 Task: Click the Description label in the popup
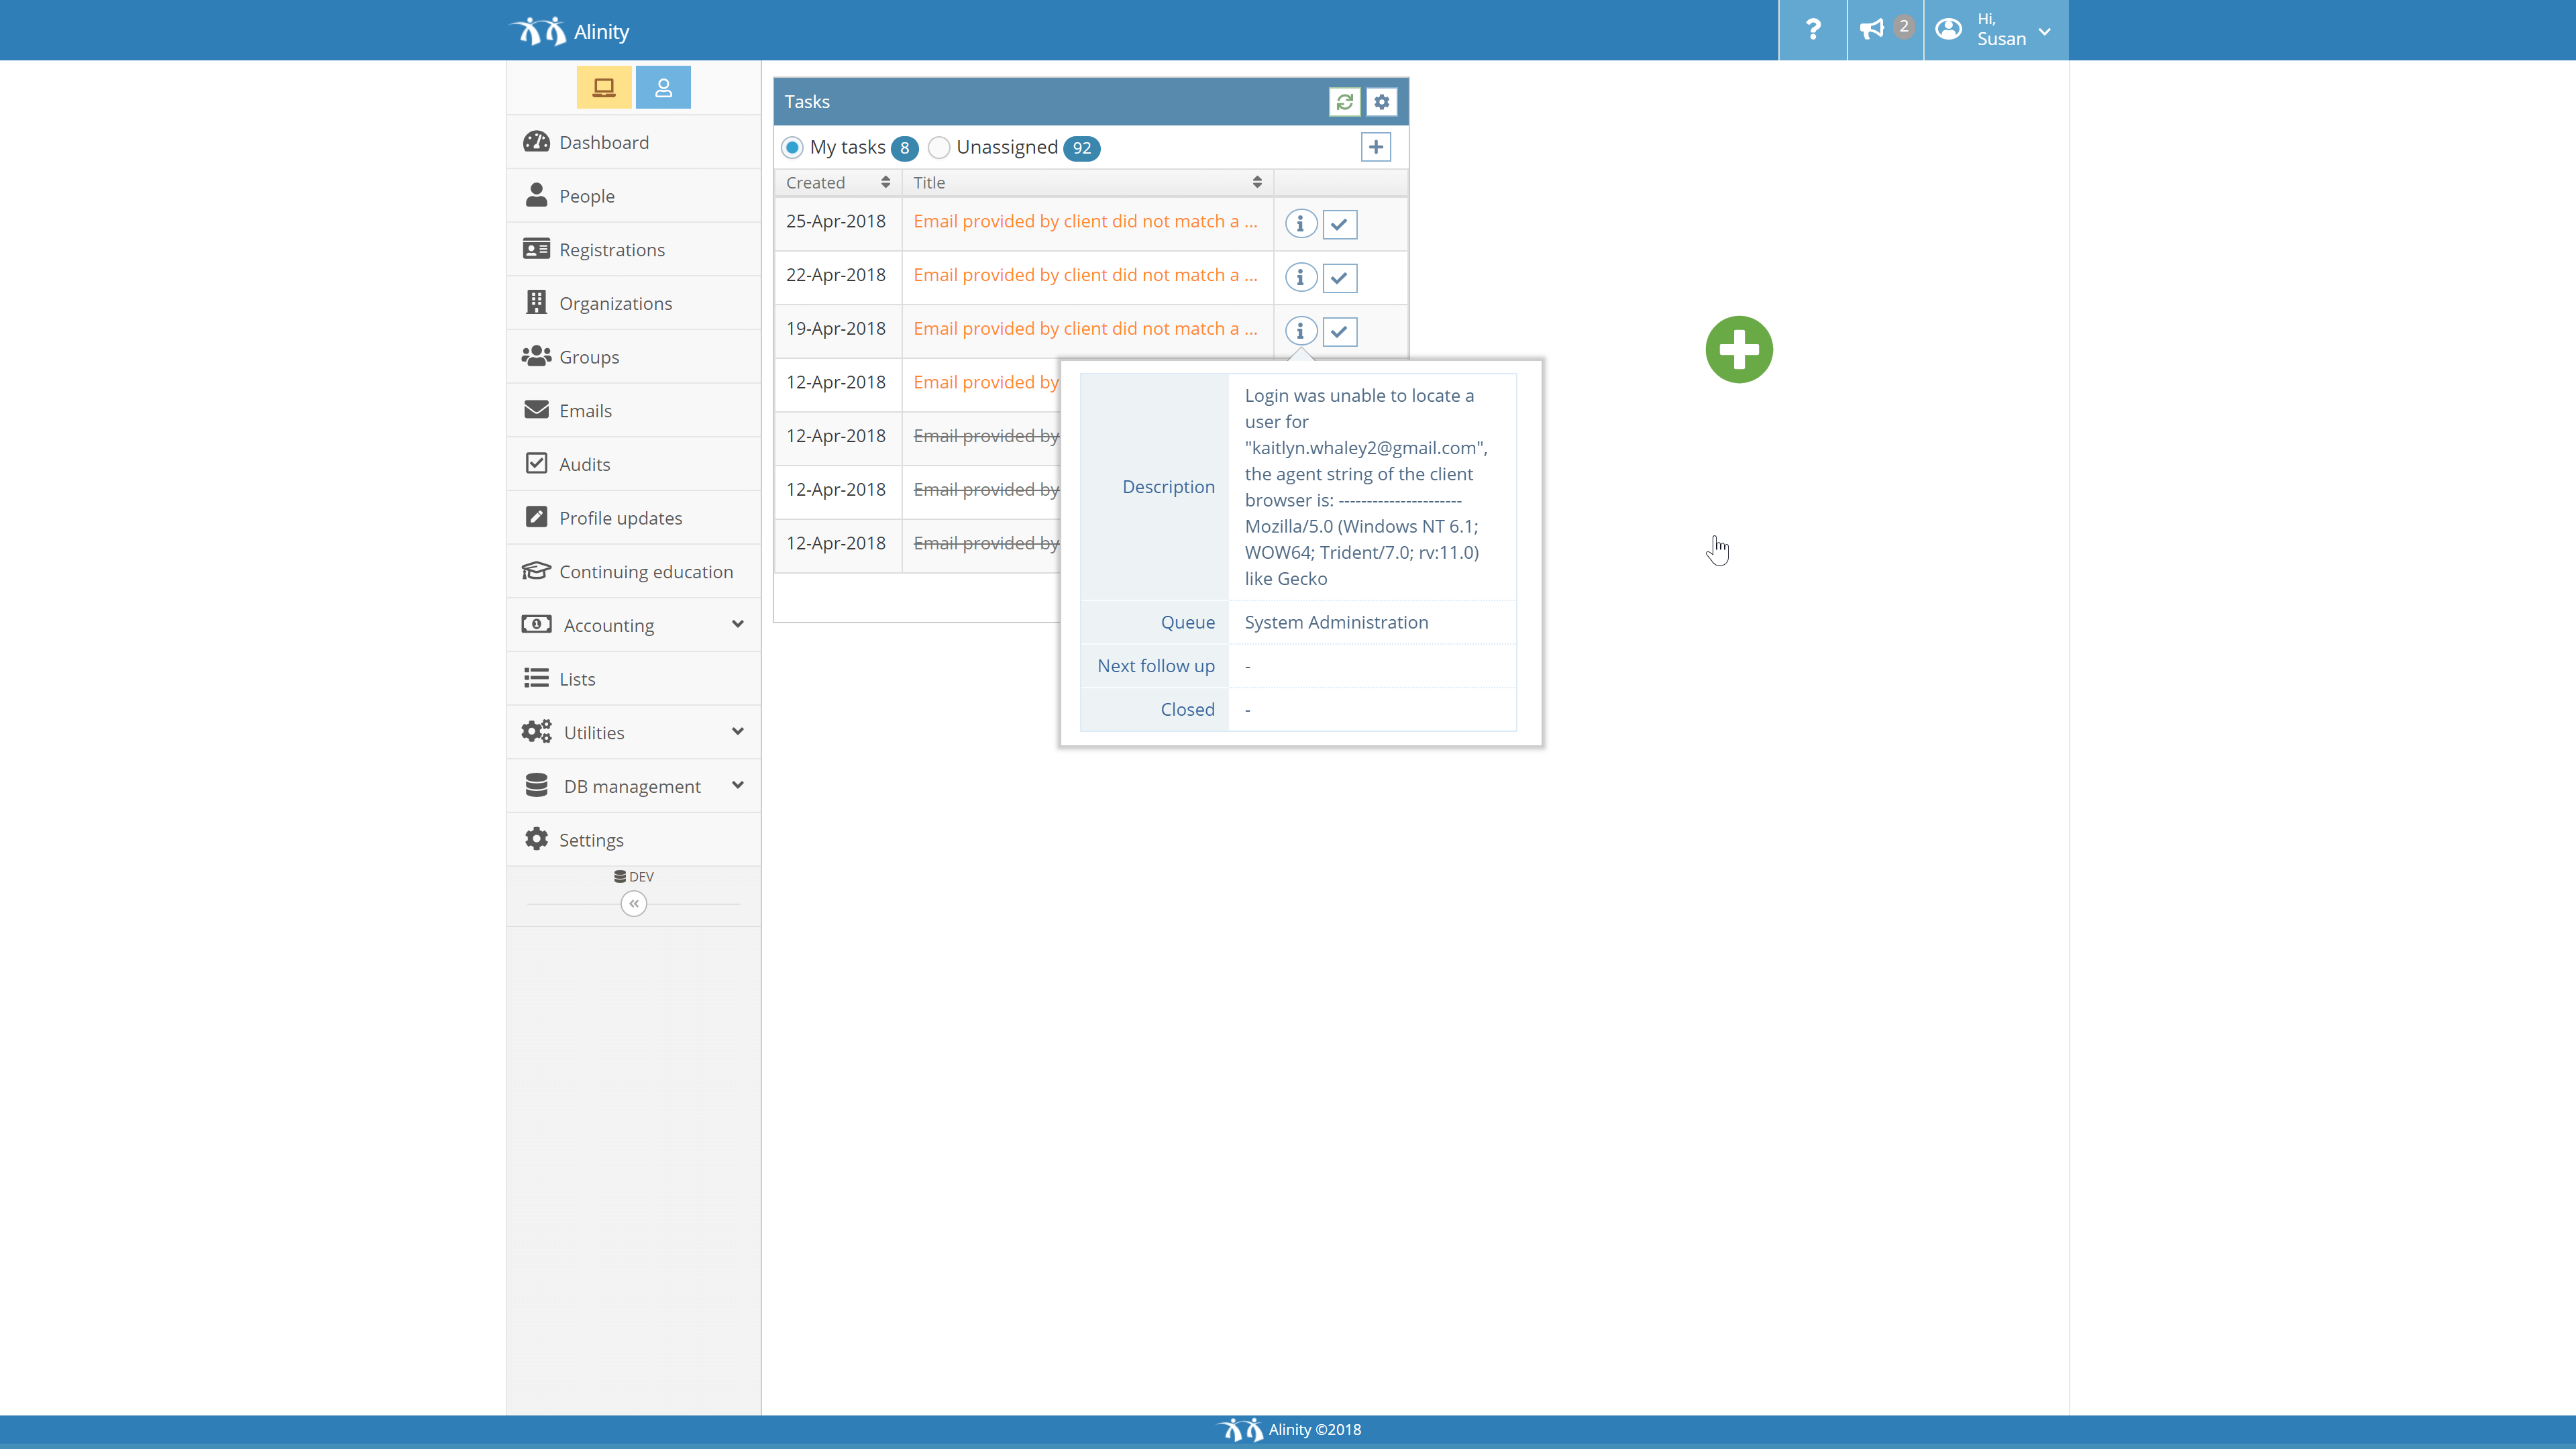[1168, 487]
